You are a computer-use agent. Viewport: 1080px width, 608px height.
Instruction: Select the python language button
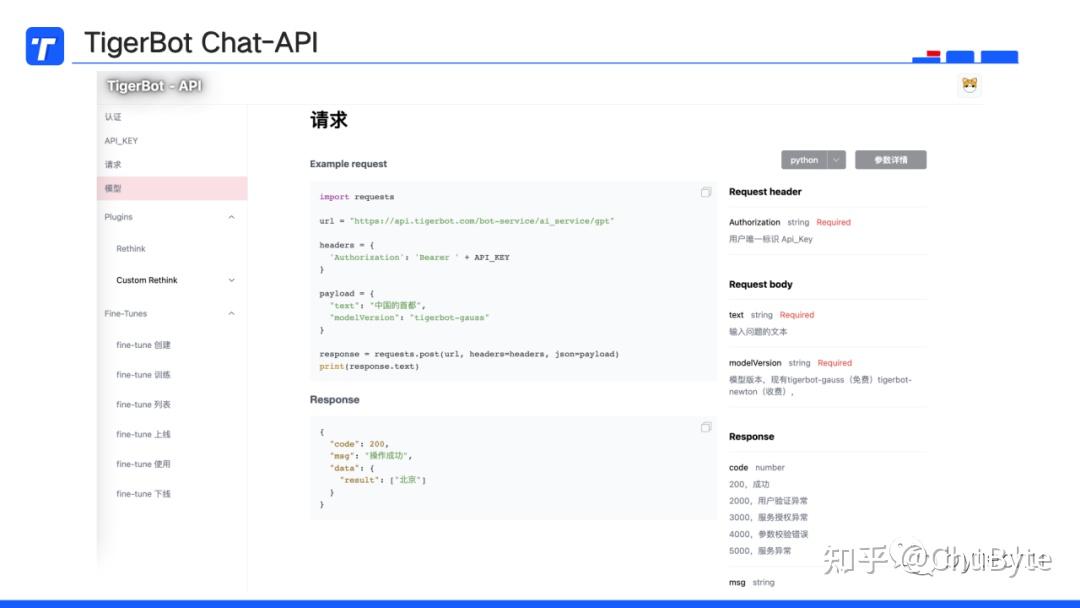(x=804, y=160)
